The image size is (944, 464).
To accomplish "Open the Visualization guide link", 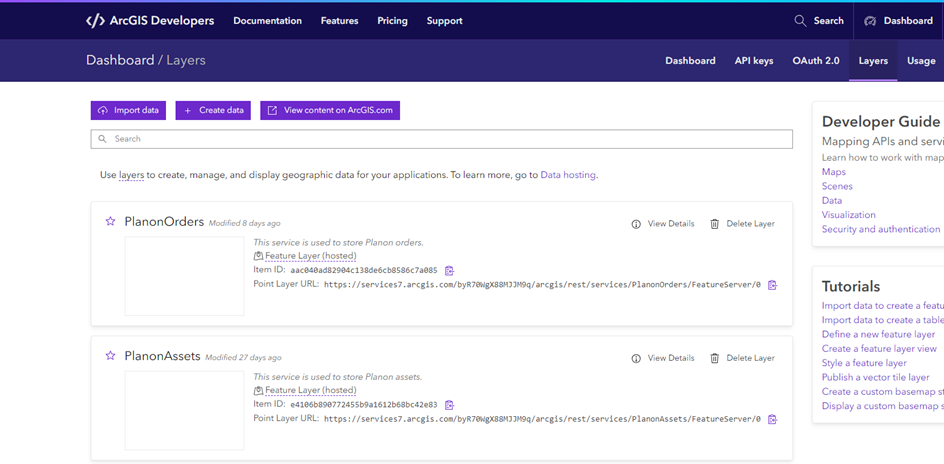I will pos(849,215).
